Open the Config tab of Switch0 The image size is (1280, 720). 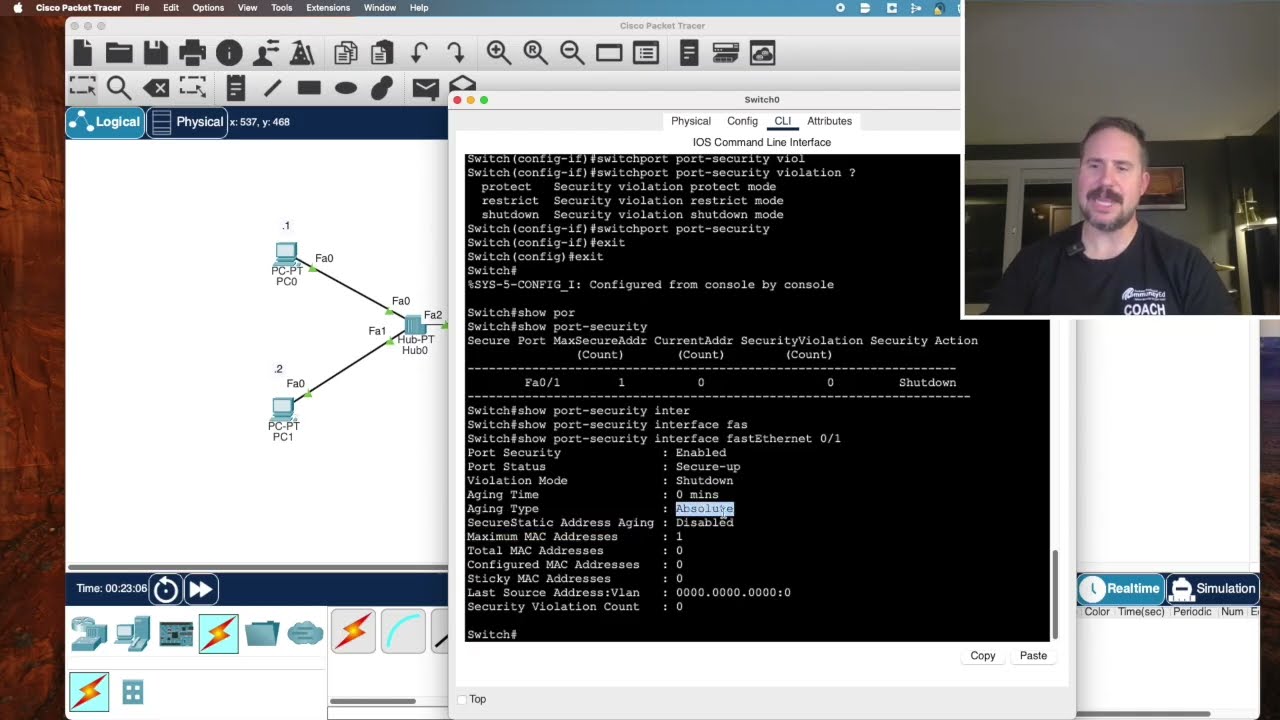click(x=742, y=121)
